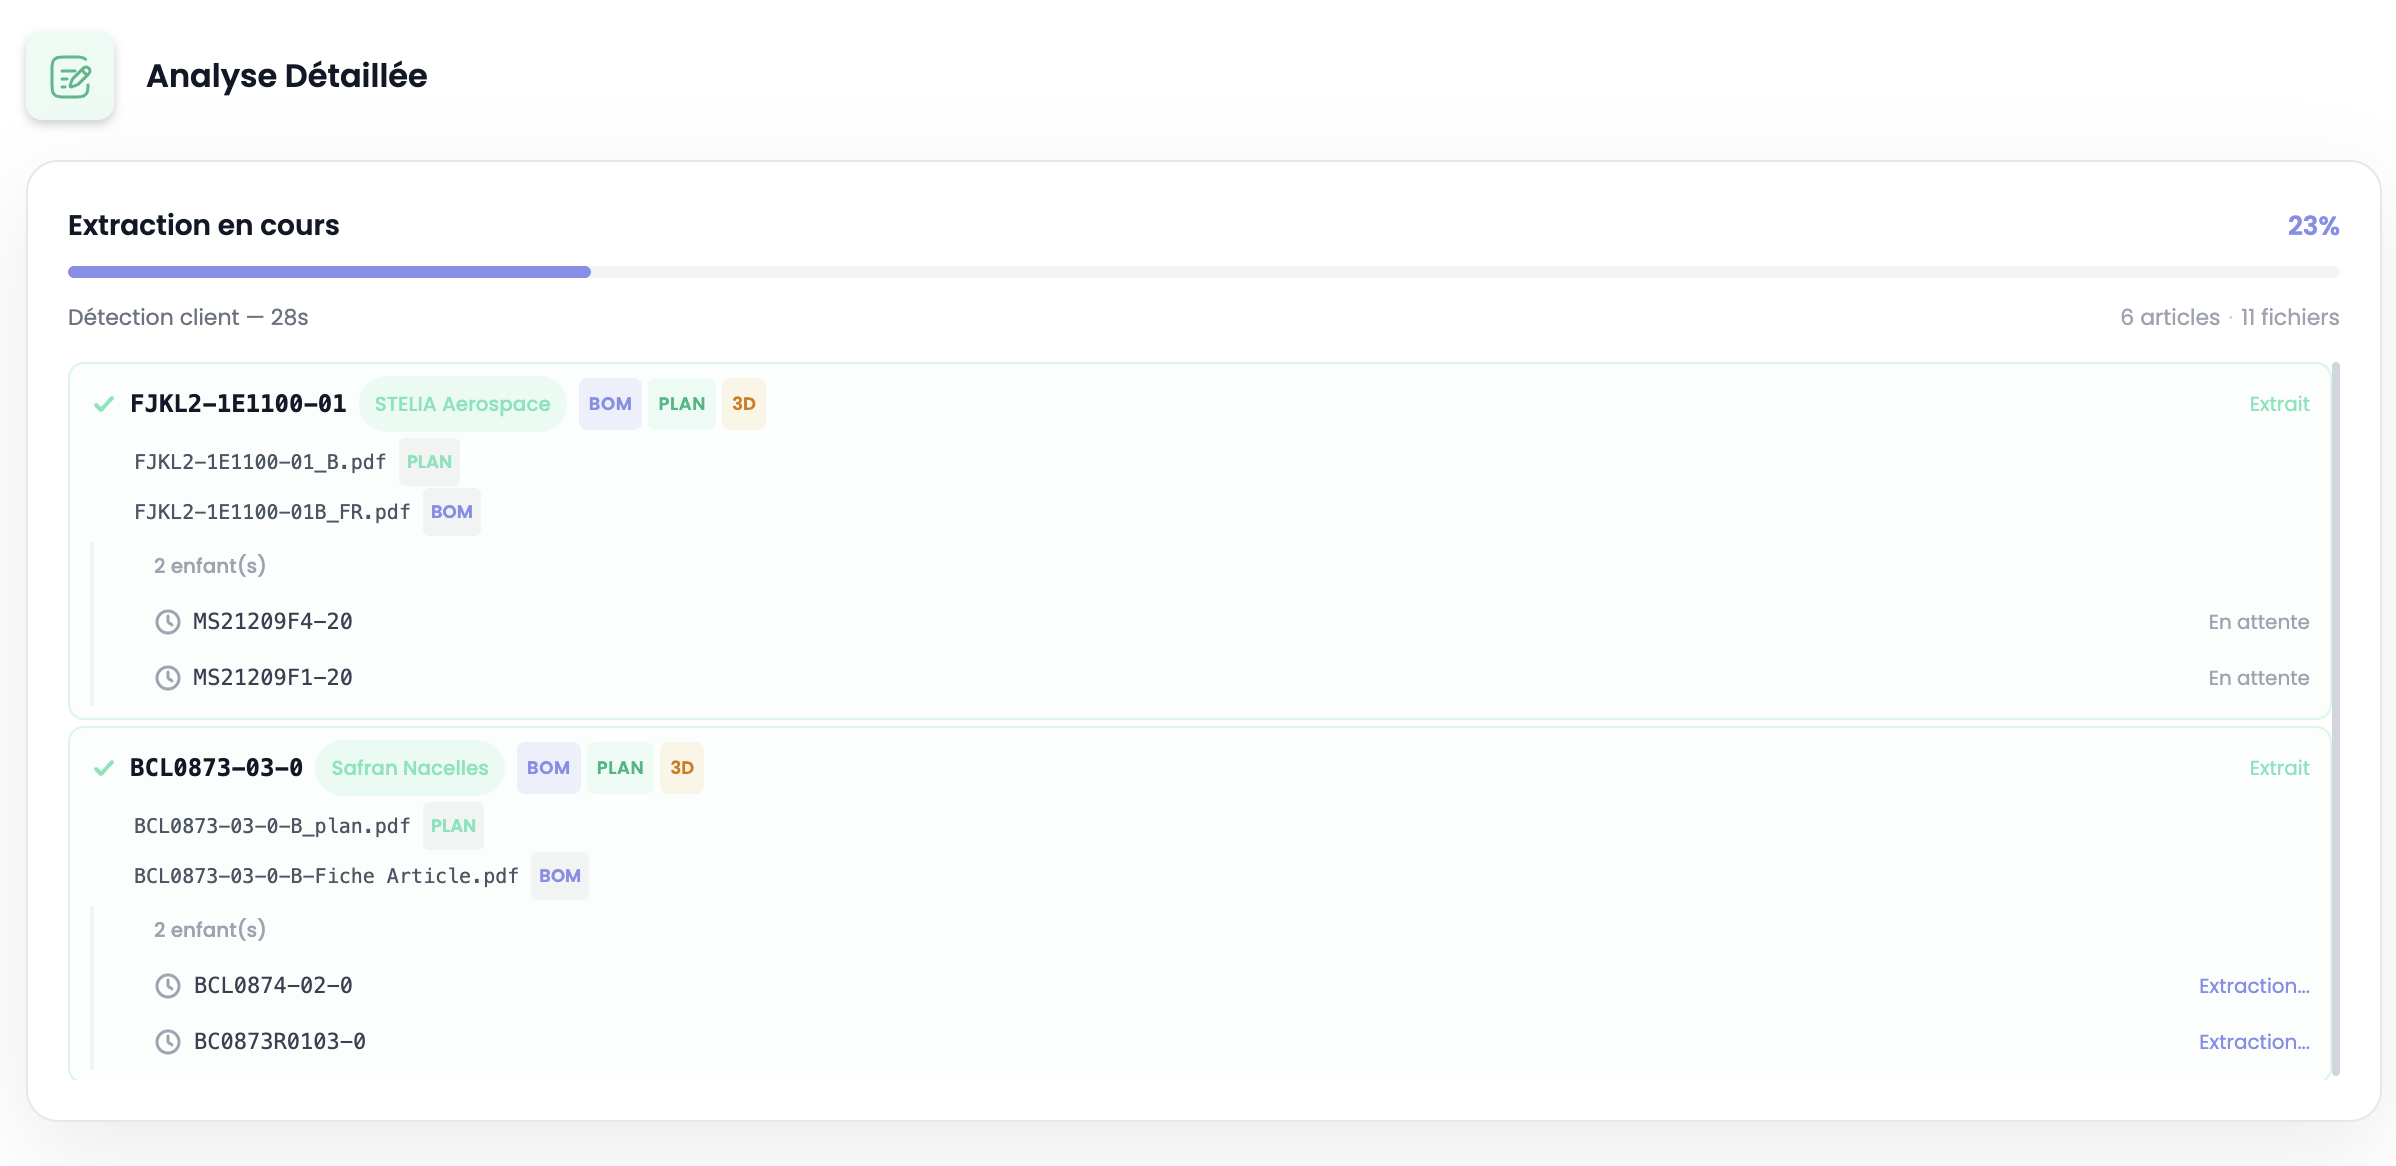Click the extraction progress bar

1203,272
